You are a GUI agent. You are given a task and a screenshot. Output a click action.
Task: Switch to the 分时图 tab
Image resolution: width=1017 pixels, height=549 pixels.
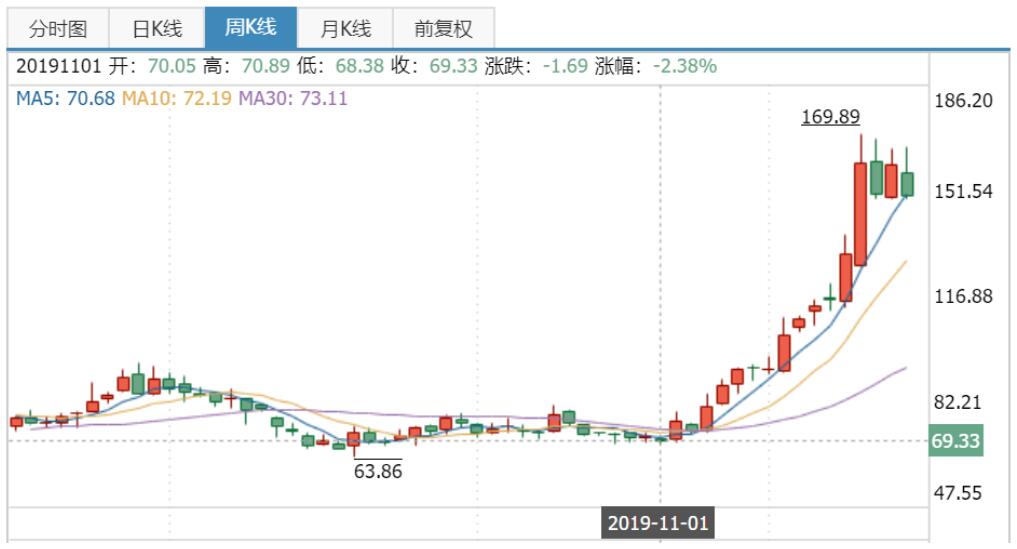(58, 29)
